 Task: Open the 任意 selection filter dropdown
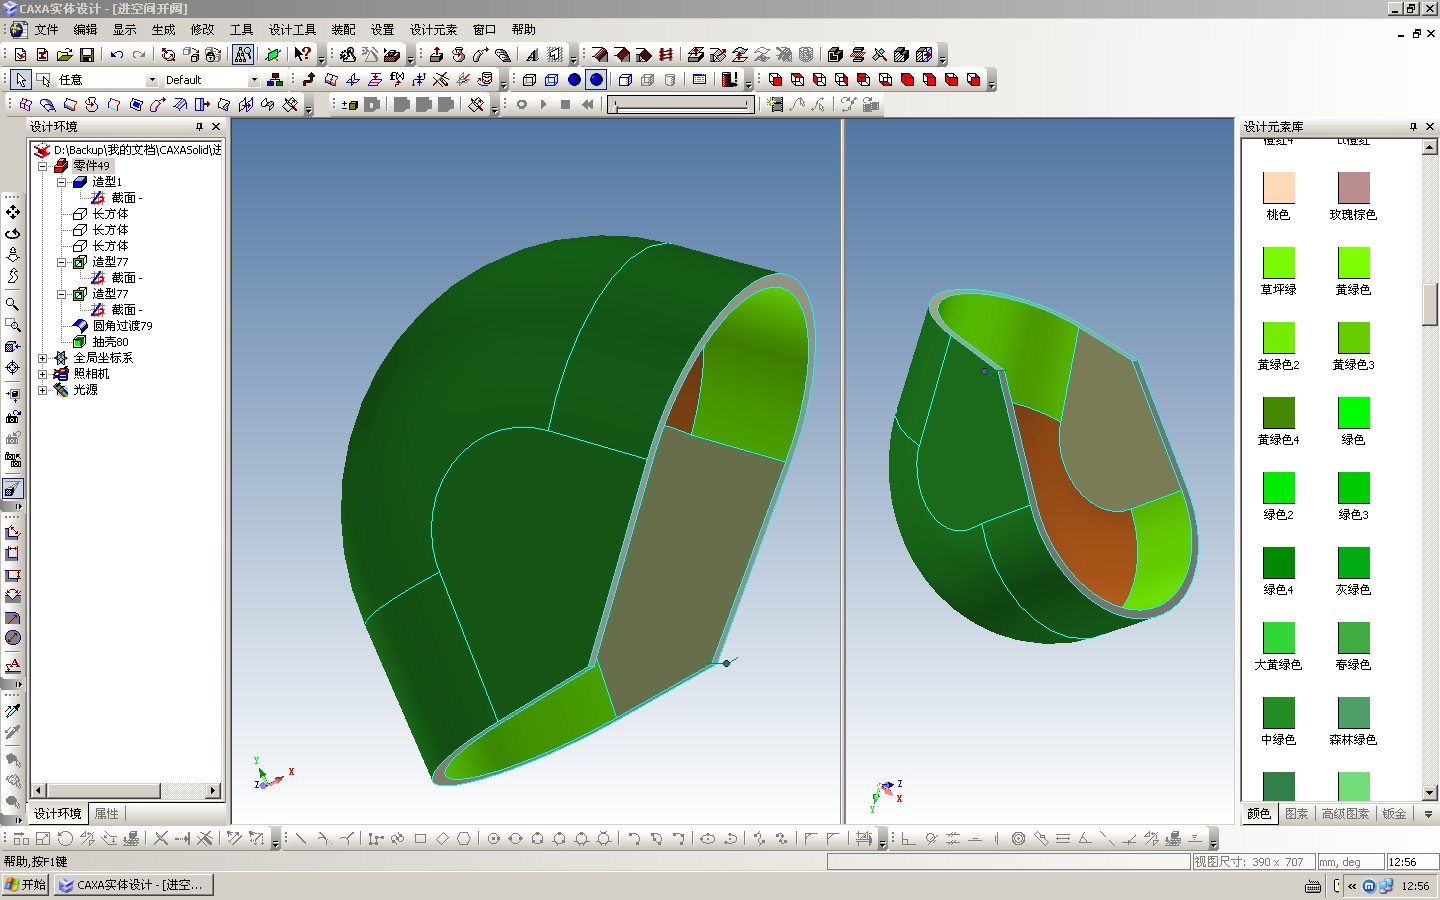pos(152,80)
